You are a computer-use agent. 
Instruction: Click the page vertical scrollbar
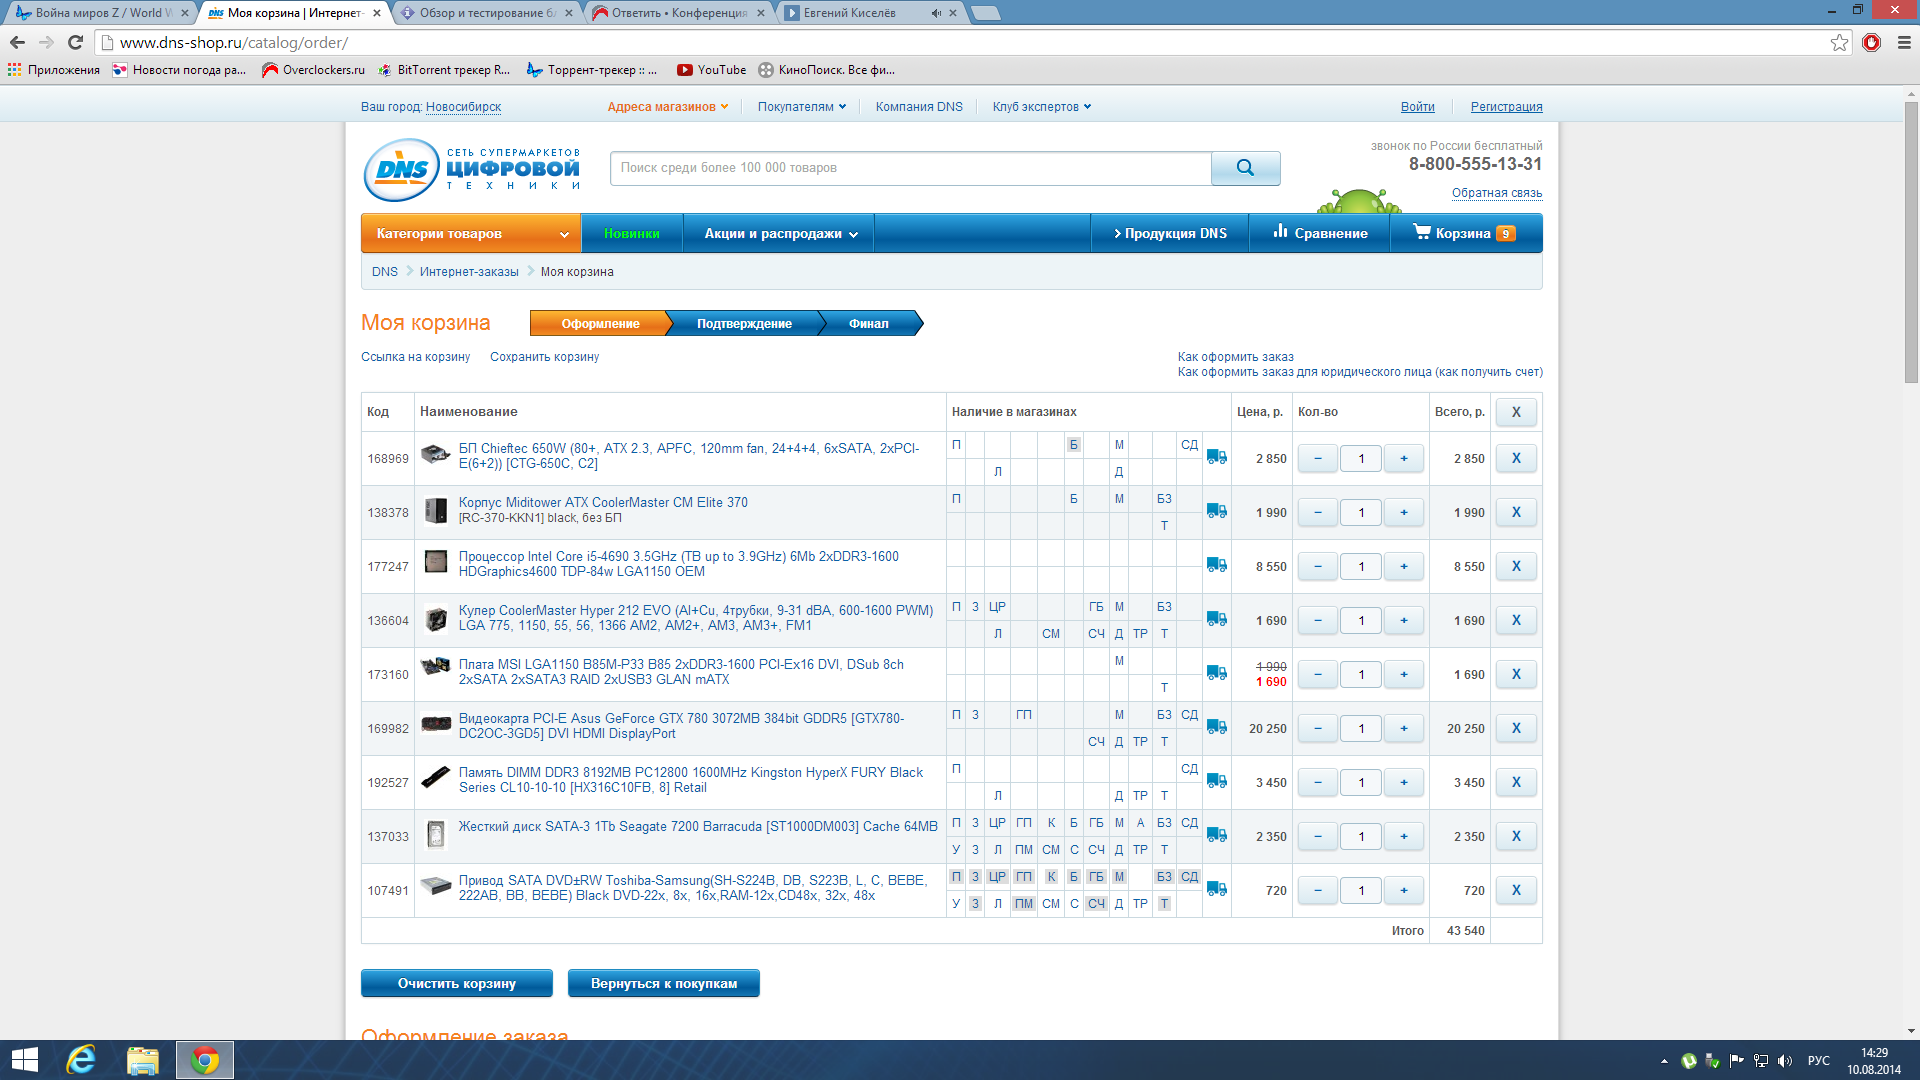[1911, 240]
